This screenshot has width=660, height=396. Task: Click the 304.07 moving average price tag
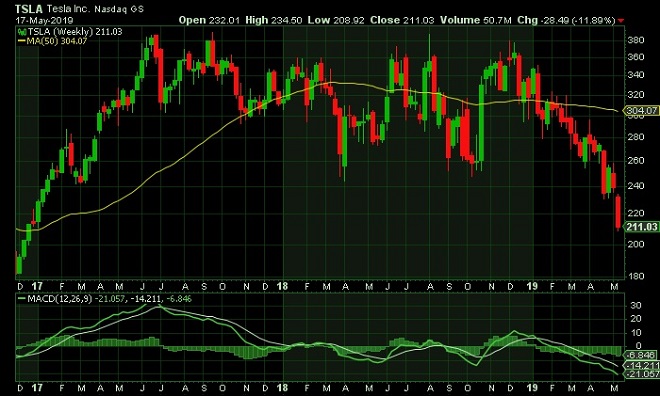click(642, 111)
